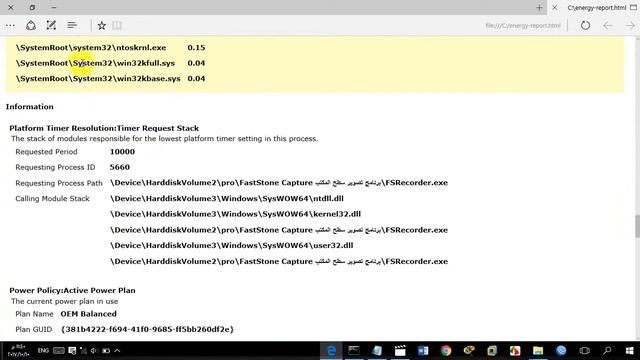Open Task View on the taskbar

coord(584,351)
